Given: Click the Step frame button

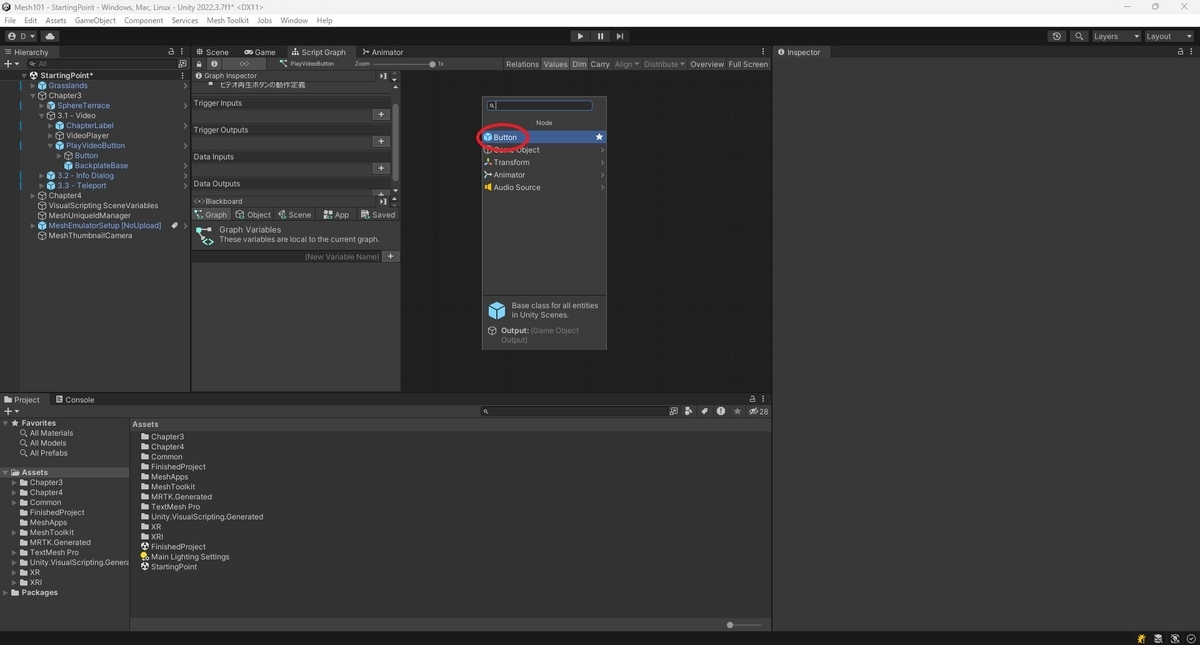Looking at the screenshot, I should coord(620,36).
